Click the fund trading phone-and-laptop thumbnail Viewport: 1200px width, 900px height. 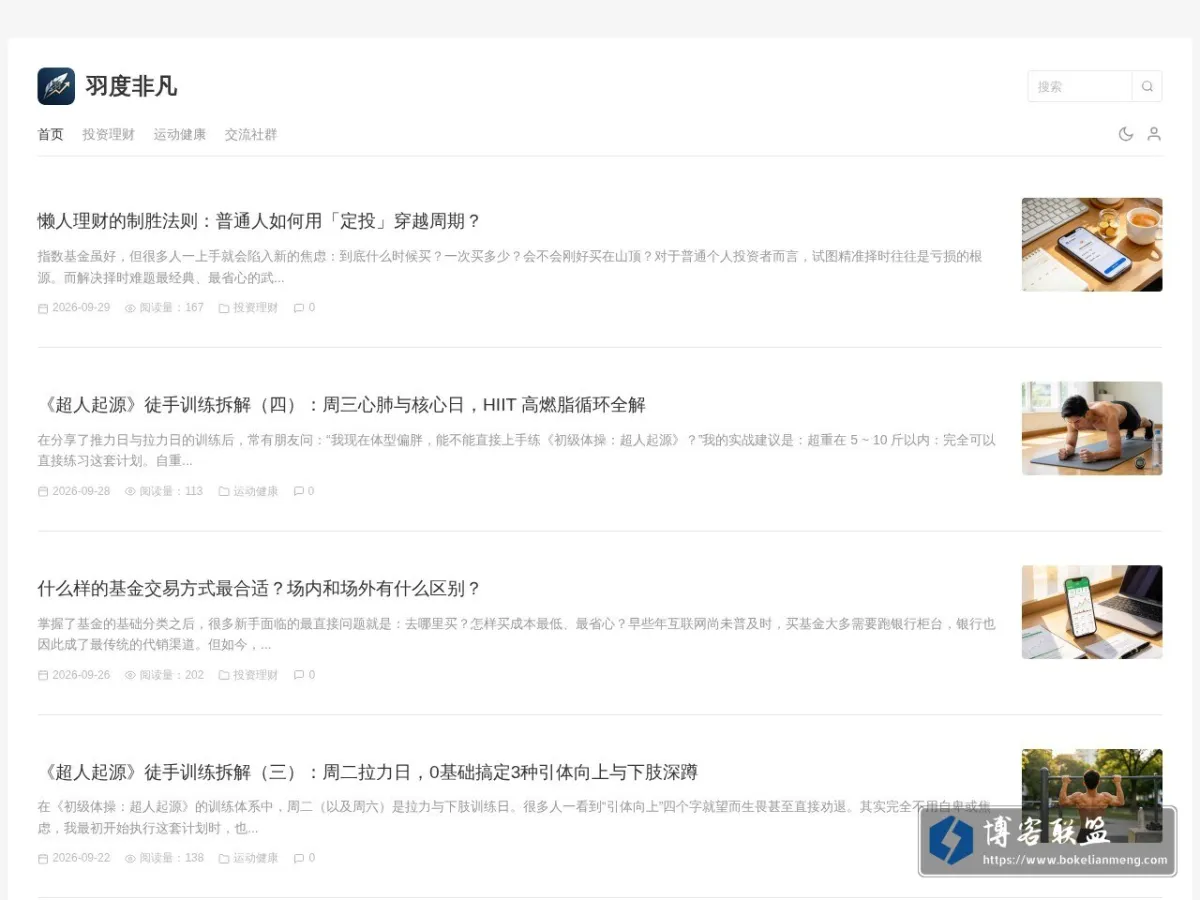coord(1092,612)
